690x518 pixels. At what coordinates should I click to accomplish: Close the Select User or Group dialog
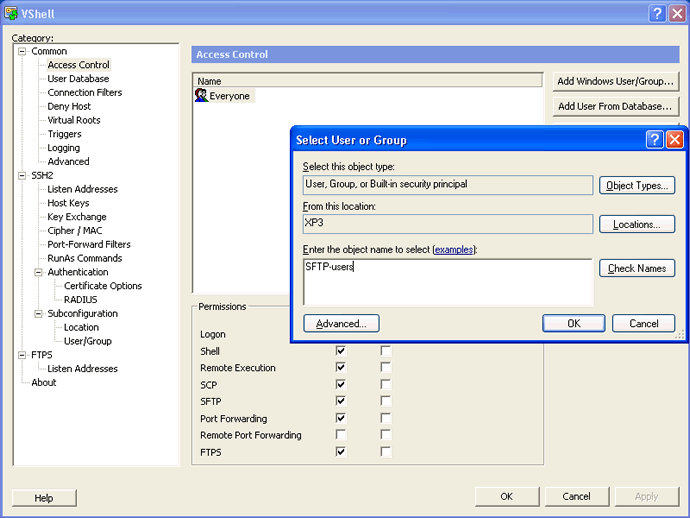point(675,140)
